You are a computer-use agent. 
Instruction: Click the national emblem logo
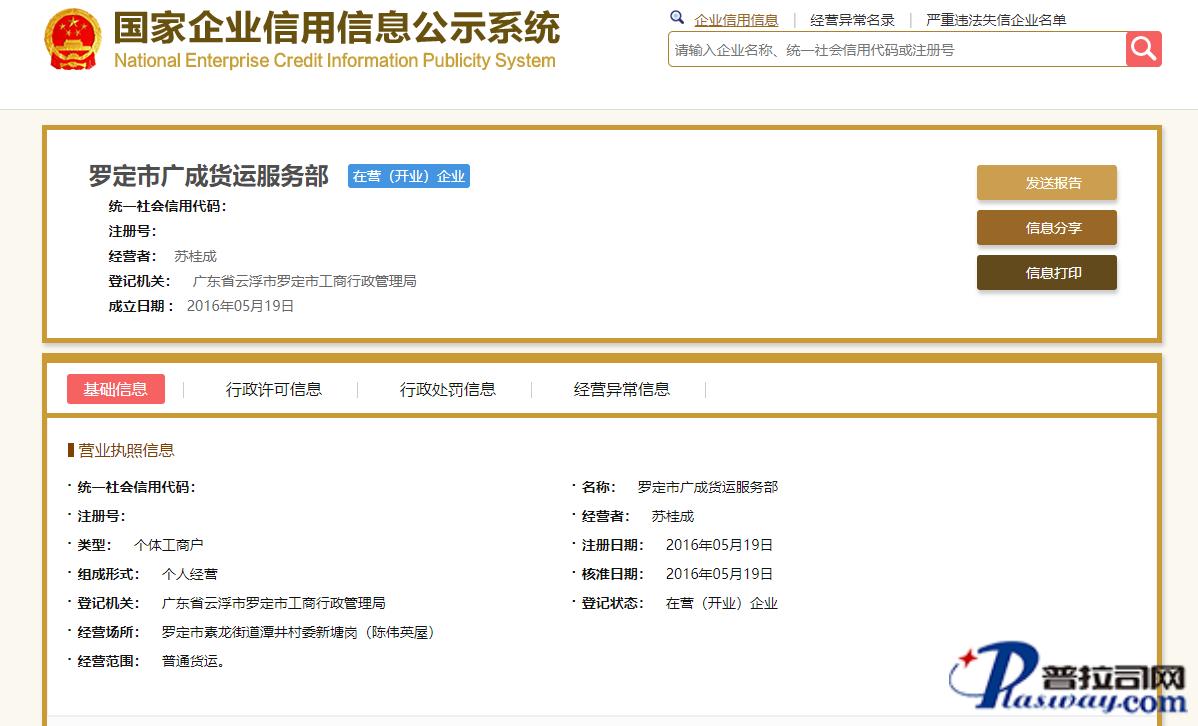[73, 40]
